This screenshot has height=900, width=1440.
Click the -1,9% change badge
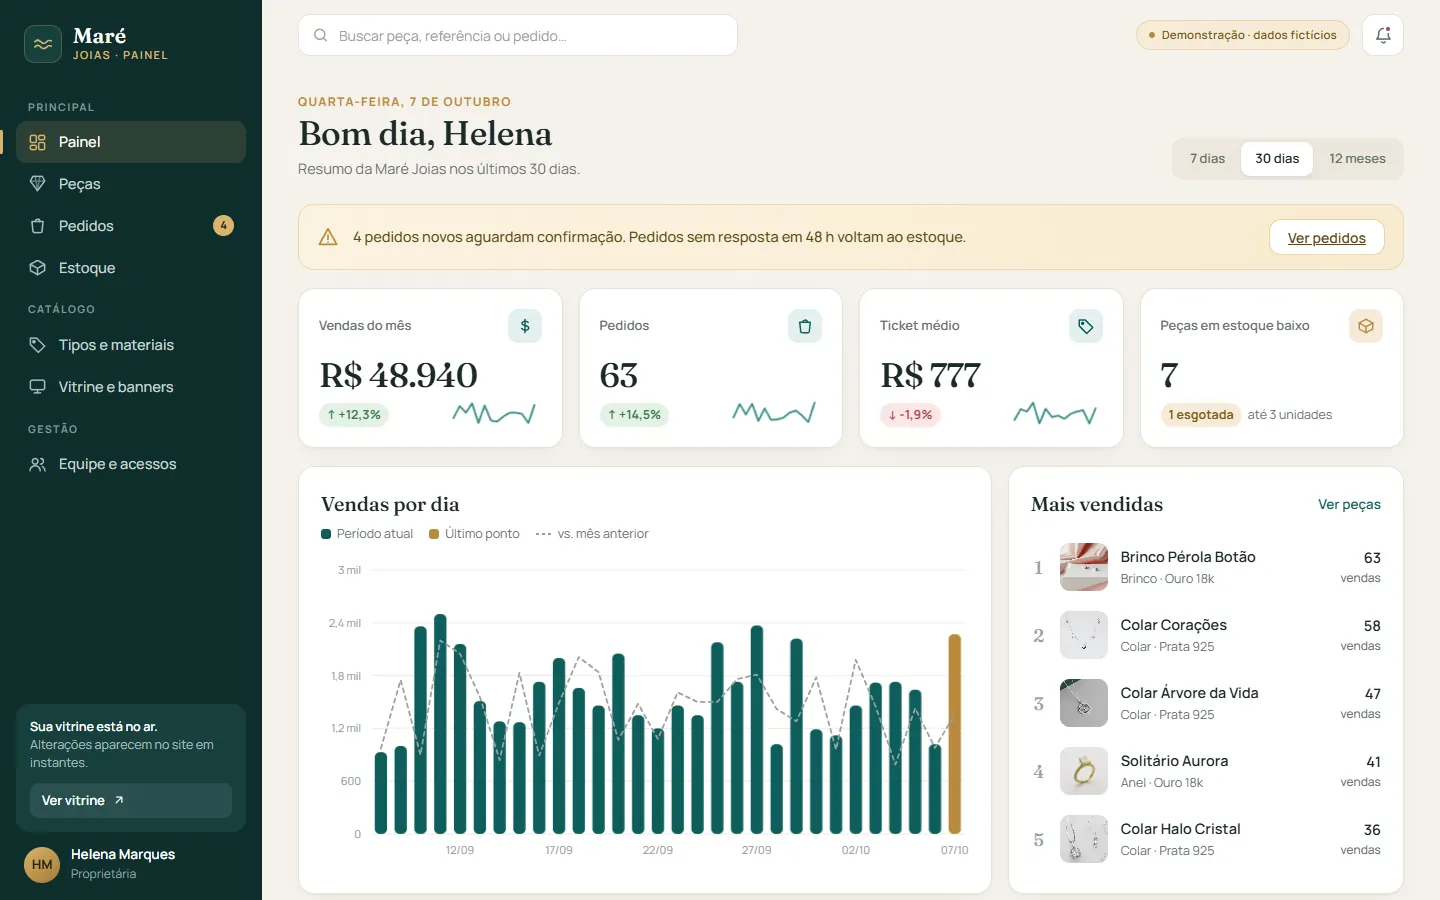tap(910, 415)
